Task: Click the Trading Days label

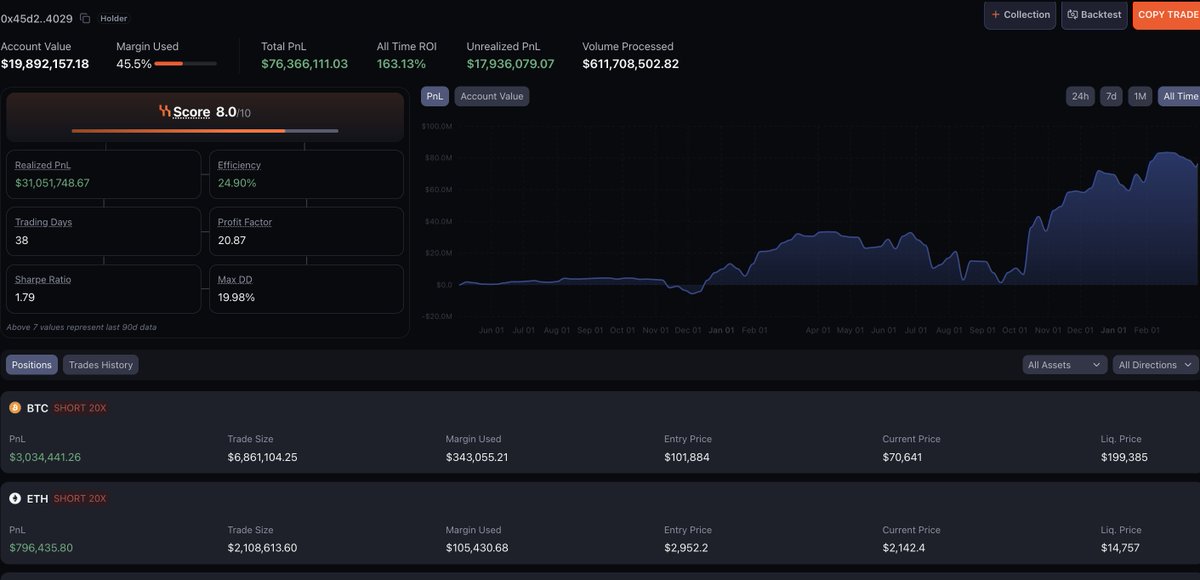Action: coord(44,222)
